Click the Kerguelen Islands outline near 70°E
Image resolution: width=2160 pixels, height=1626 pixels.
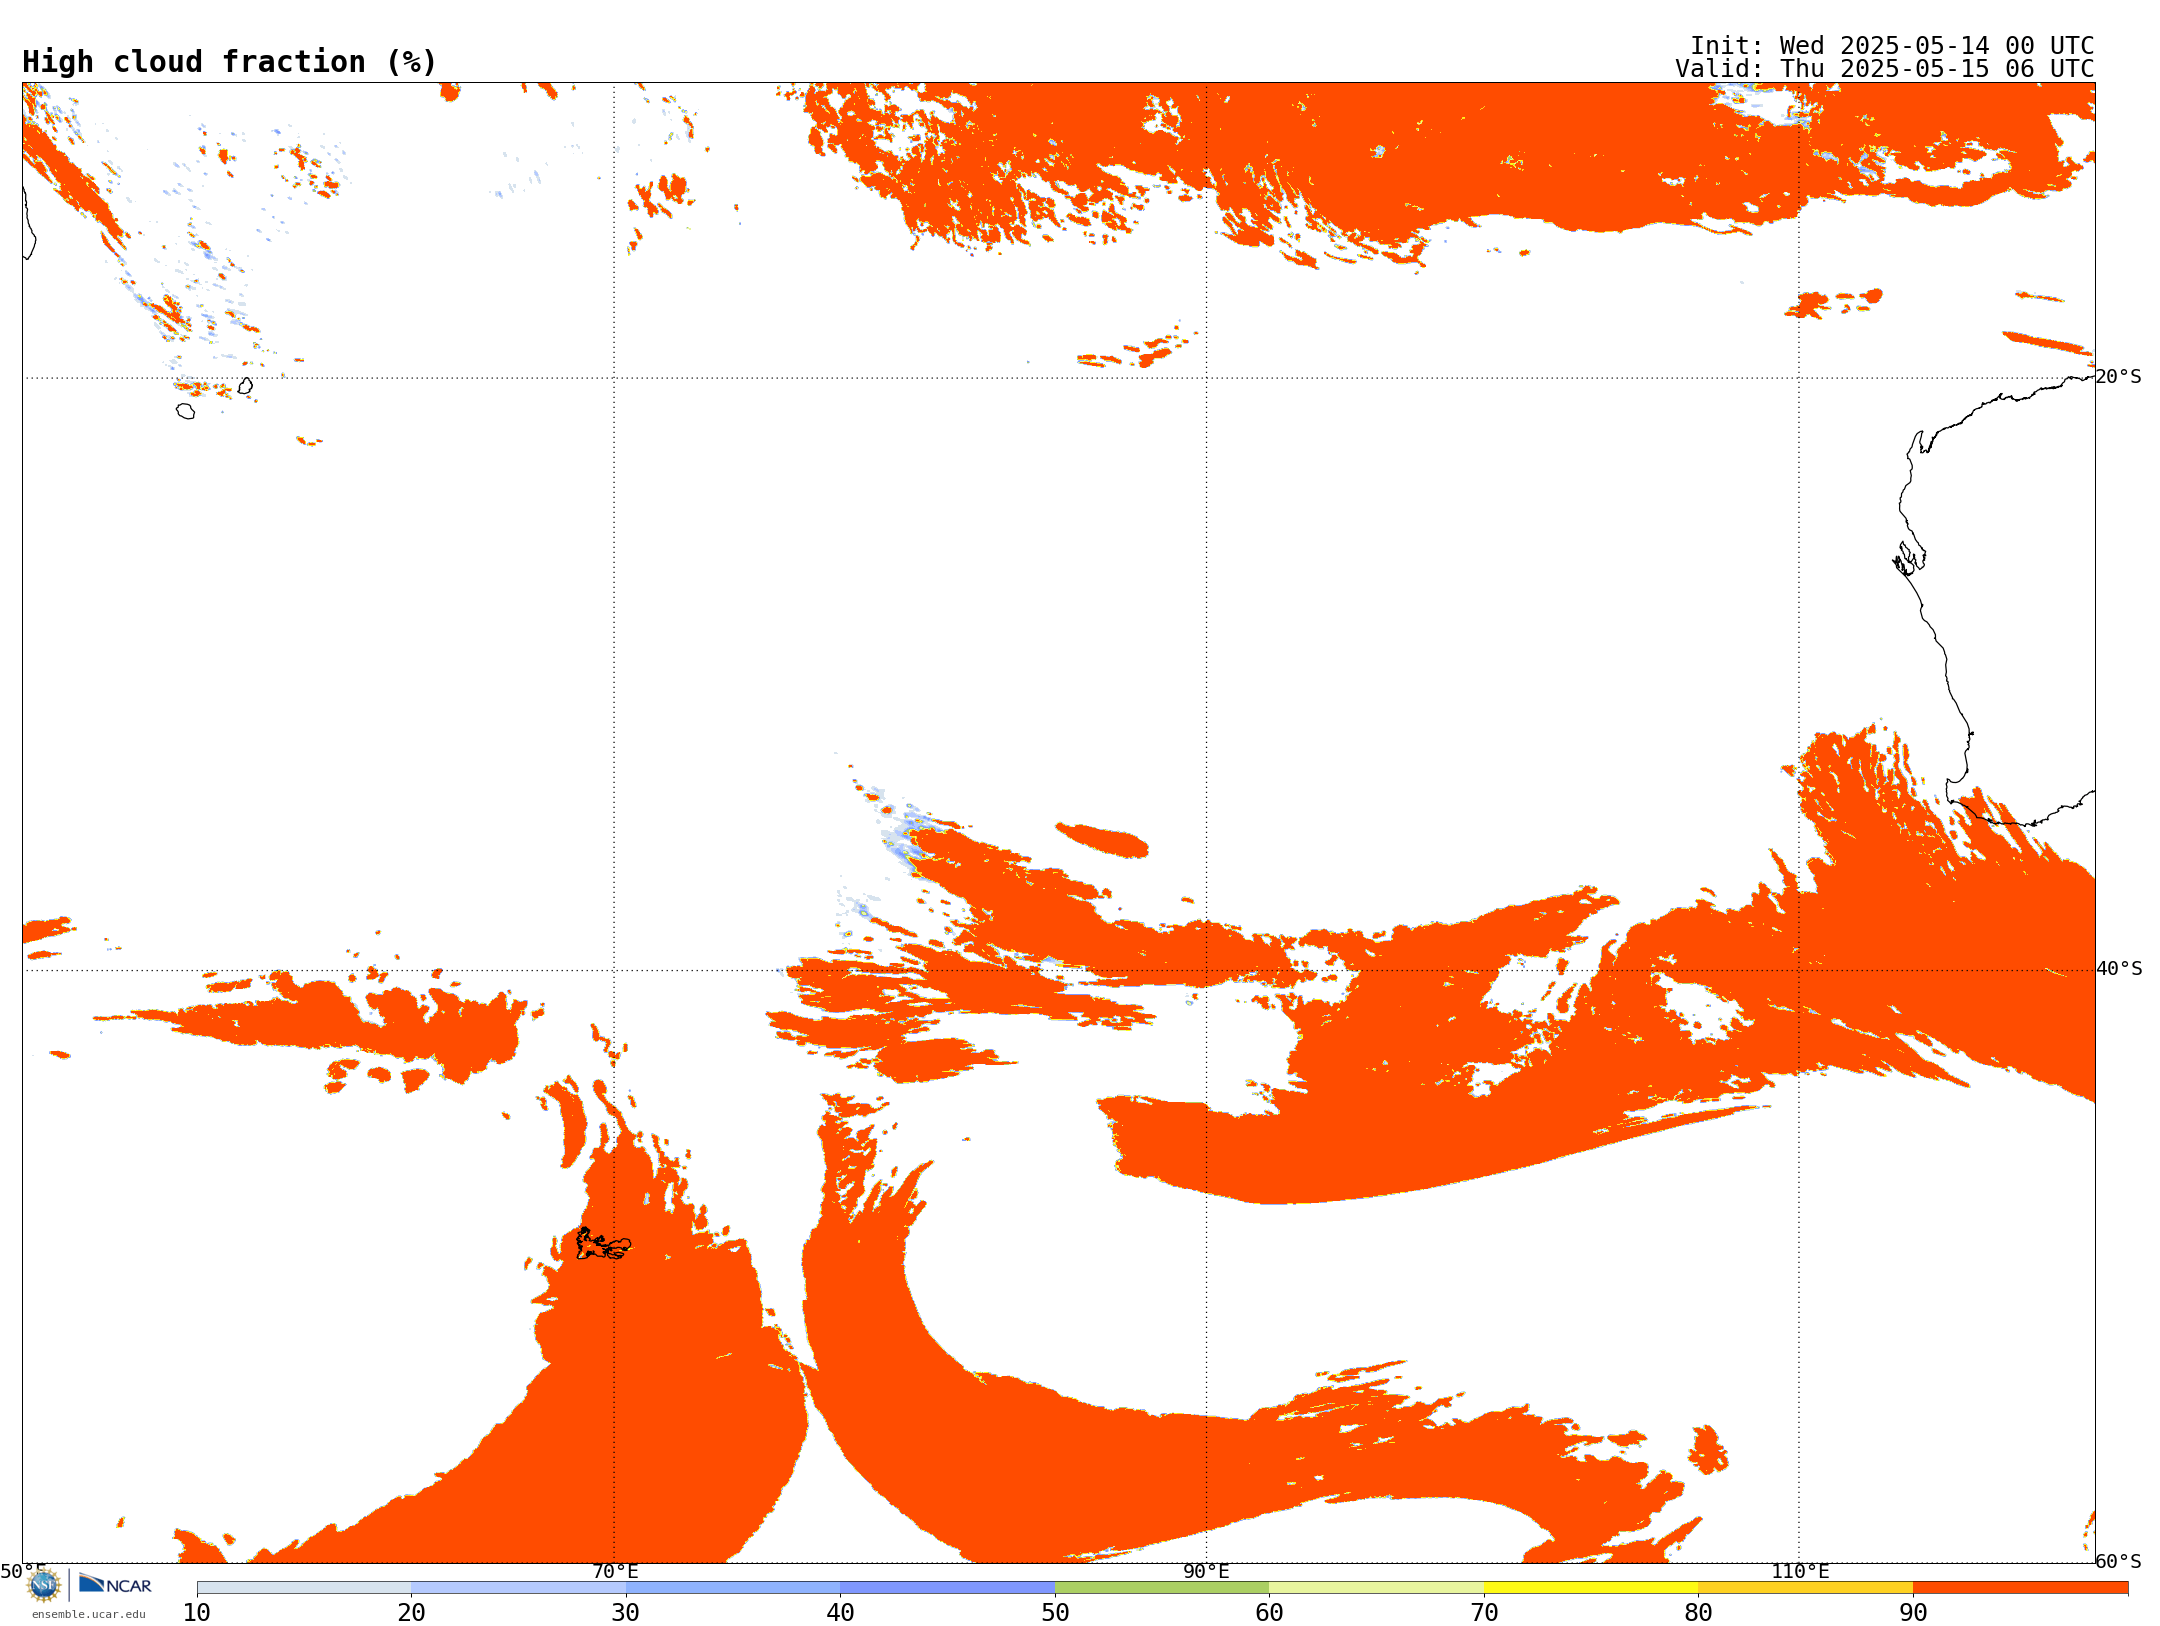coord(603,1244)
